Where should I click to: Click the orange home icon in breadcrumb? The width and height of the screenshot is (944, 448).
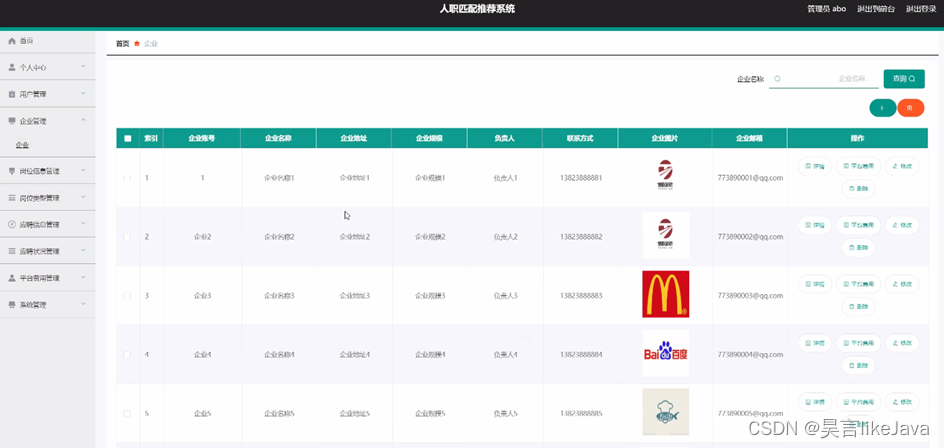[x=137, y=43]
